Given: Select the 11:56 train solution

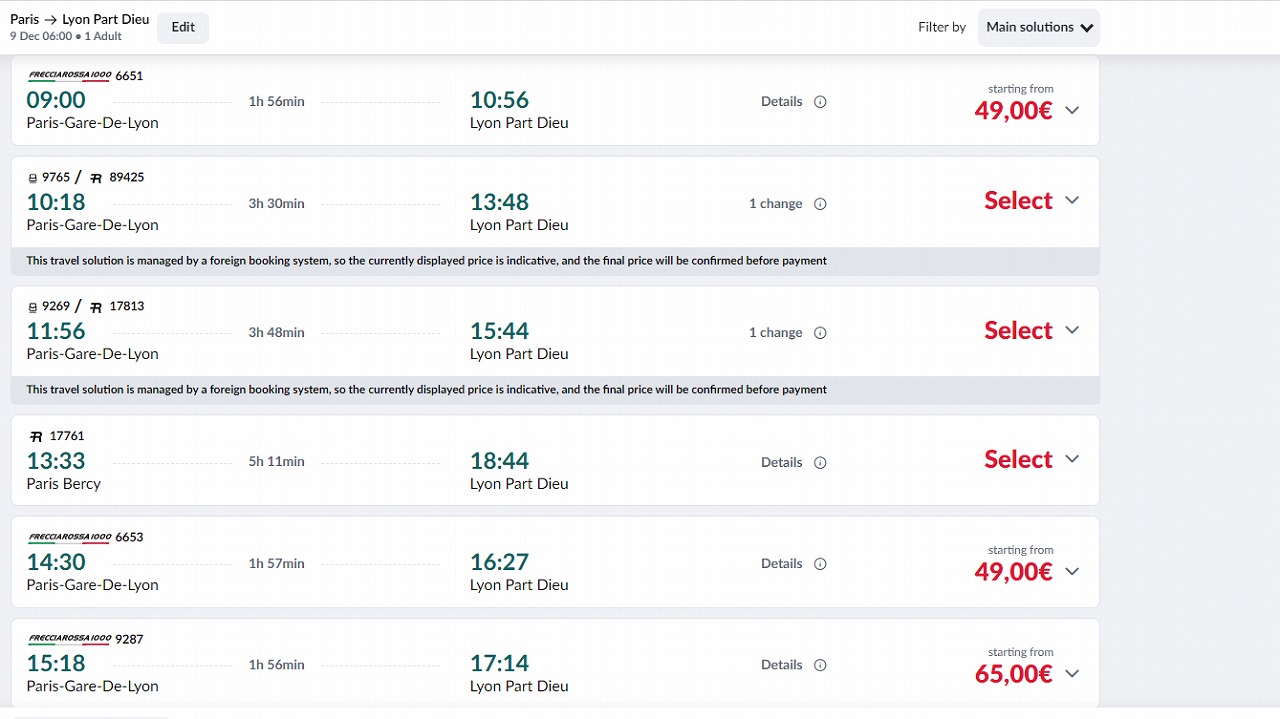Looking at the screenshot, I should click(x=1018, y=330).
